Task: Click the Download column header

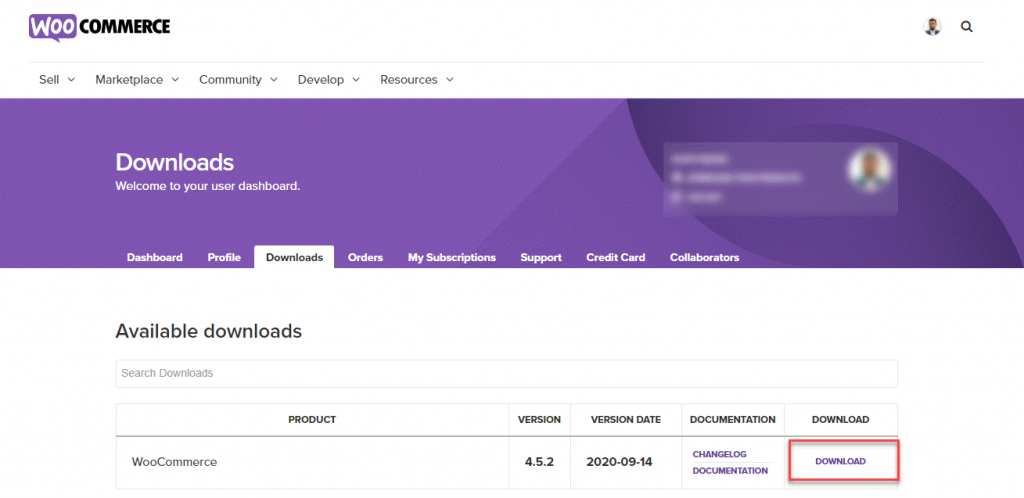Action: 840,420
